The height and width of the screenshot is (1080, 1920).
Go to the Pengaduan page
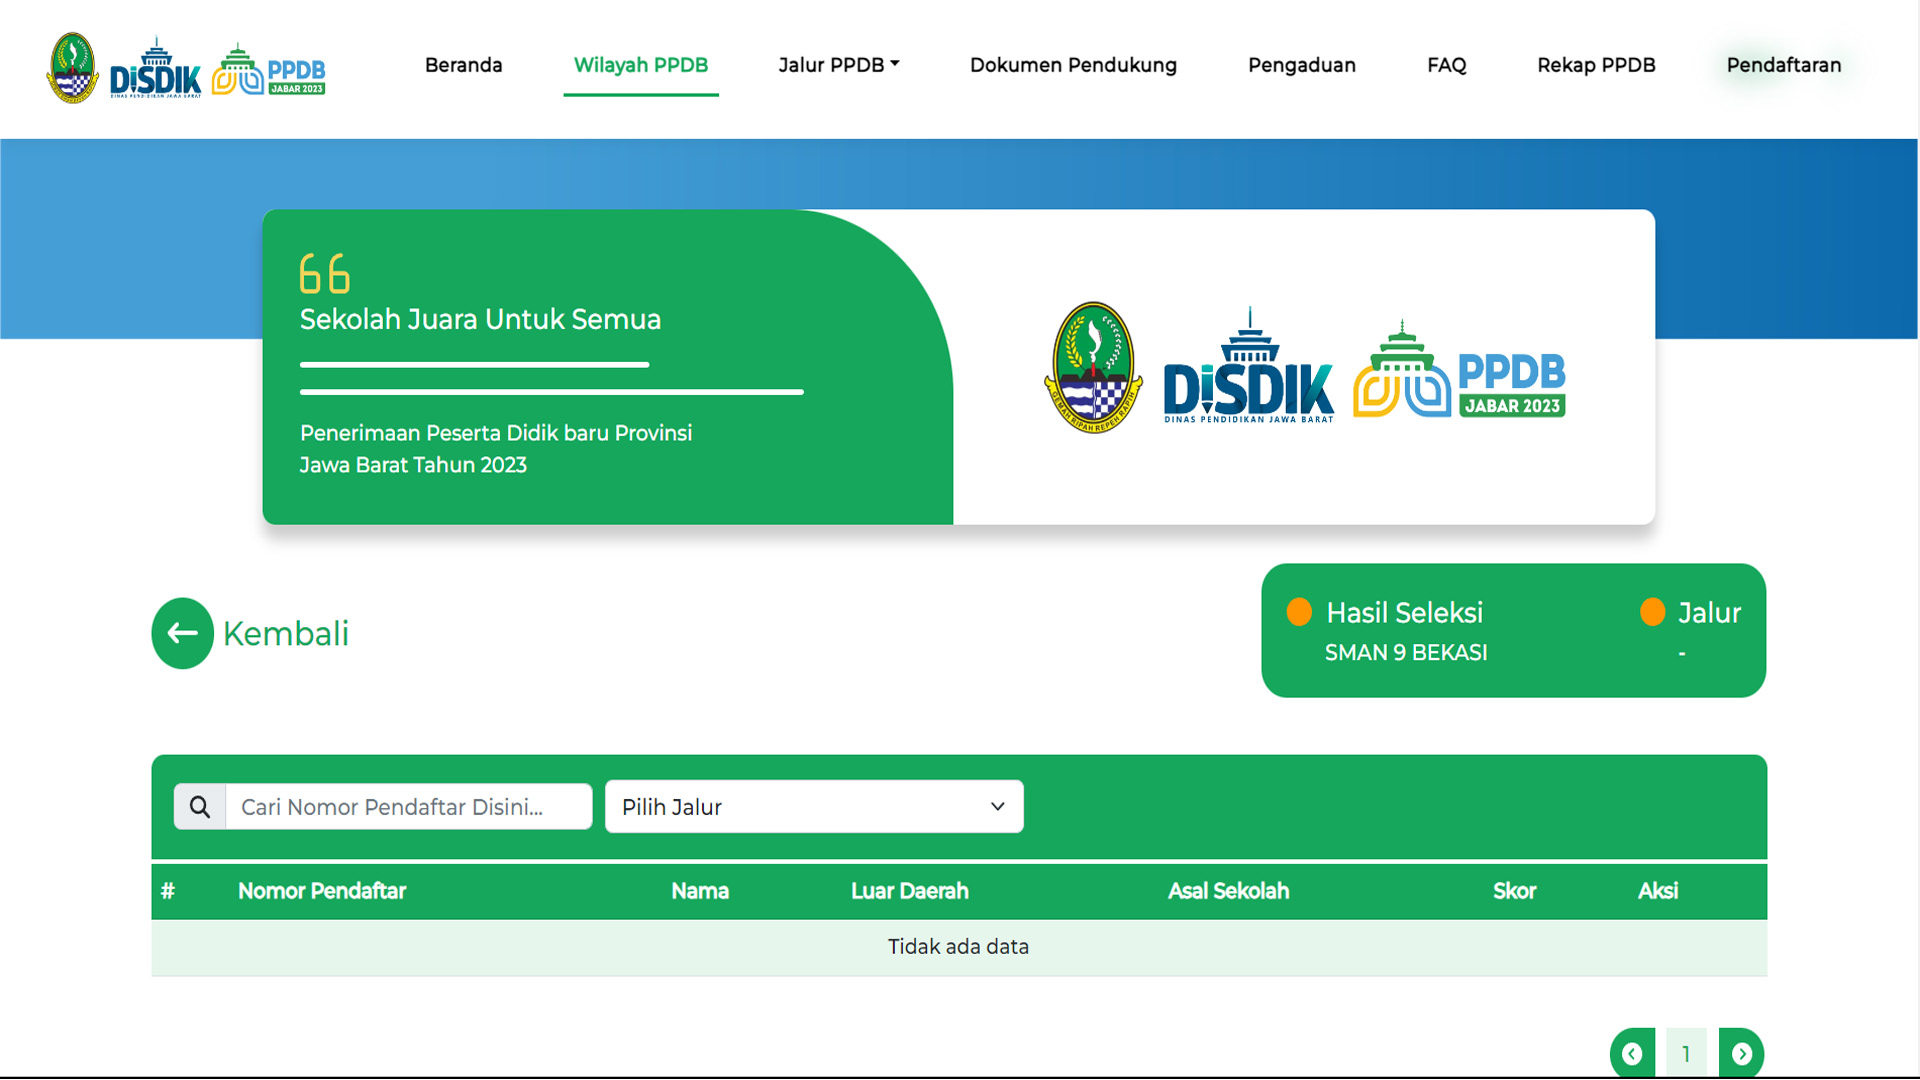(1301, 65)
